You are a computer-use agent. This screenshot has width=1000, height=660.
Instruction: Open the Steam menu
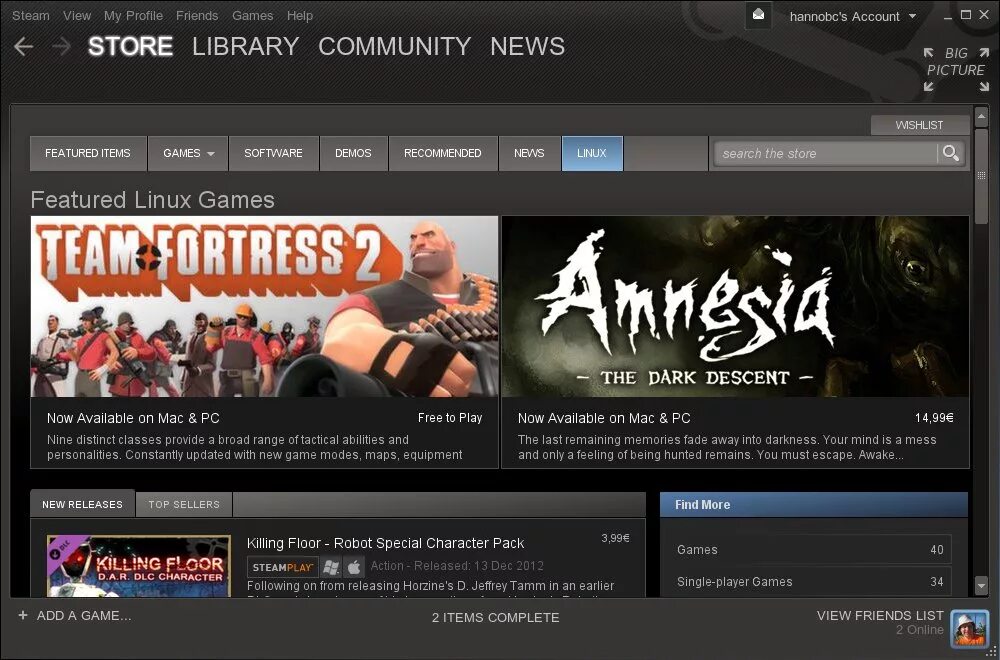coord(31,16)
